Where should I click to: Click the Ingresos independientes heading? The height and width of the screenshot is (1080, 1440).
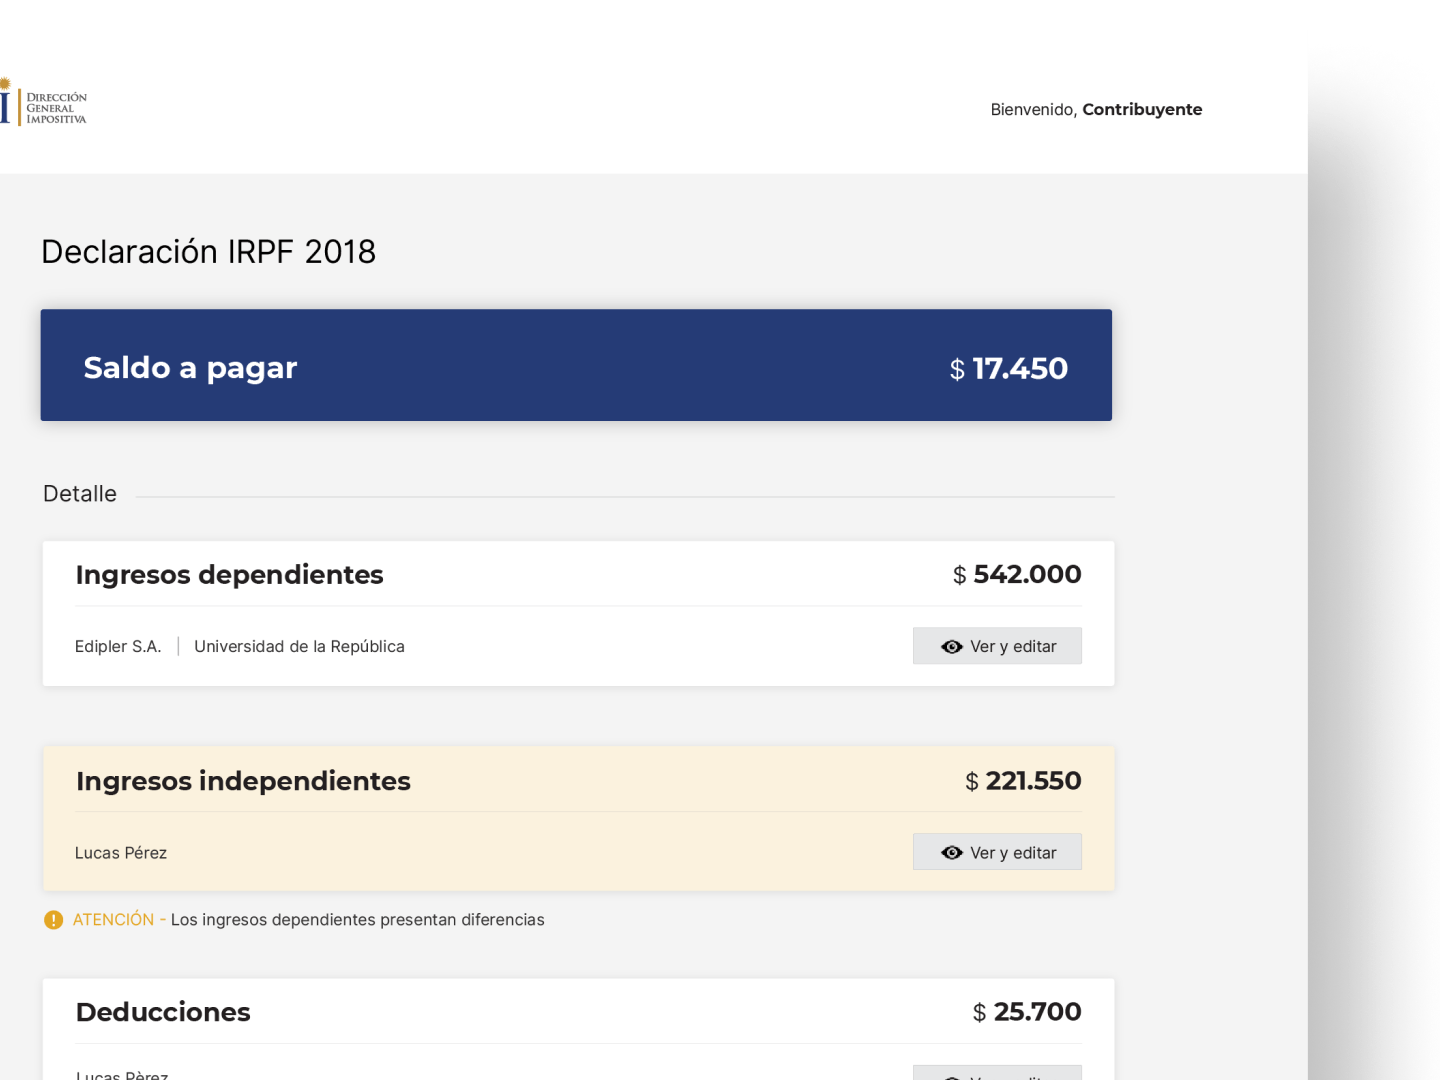click(x=243, y=781)
